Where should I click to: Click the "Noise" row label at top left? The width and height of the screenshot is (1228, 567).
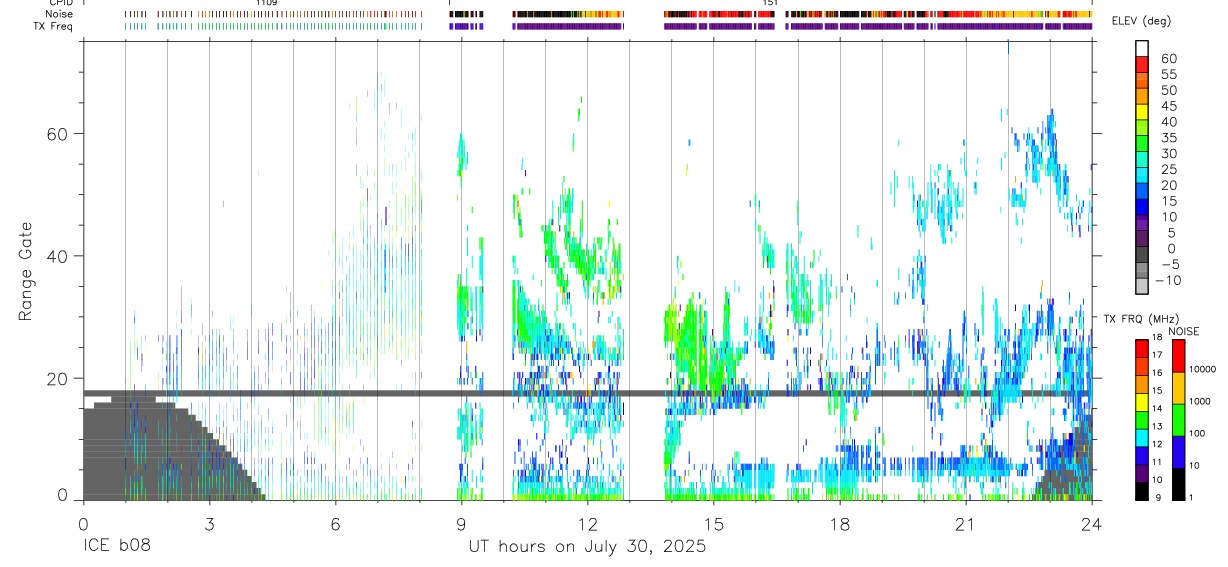click(60, 14)
